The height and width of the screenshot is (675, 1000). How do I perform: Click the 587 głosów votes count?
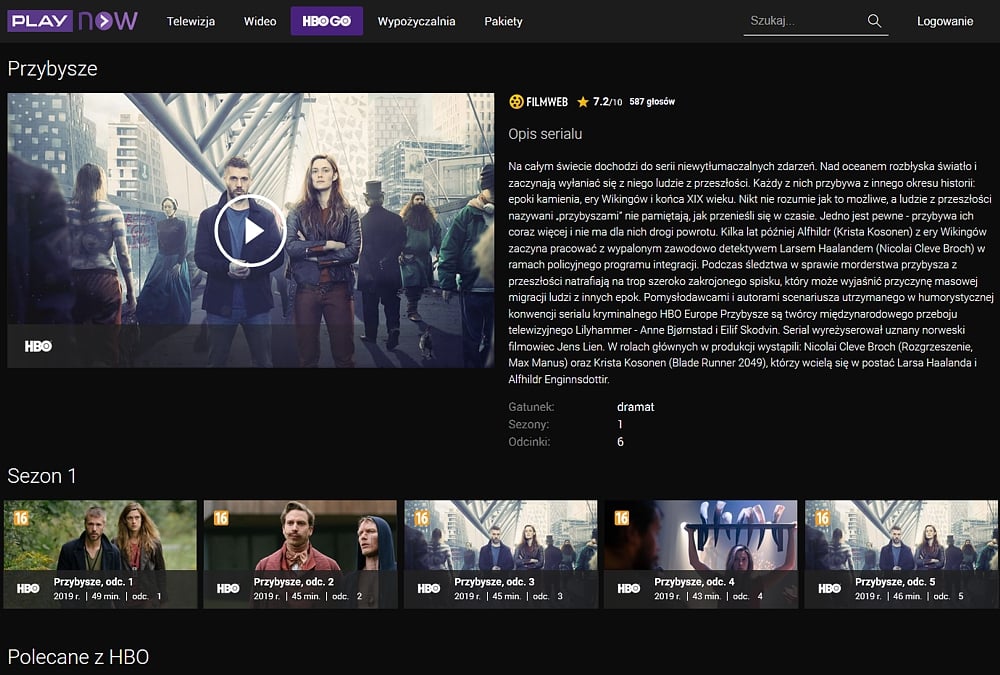point(652,102)
